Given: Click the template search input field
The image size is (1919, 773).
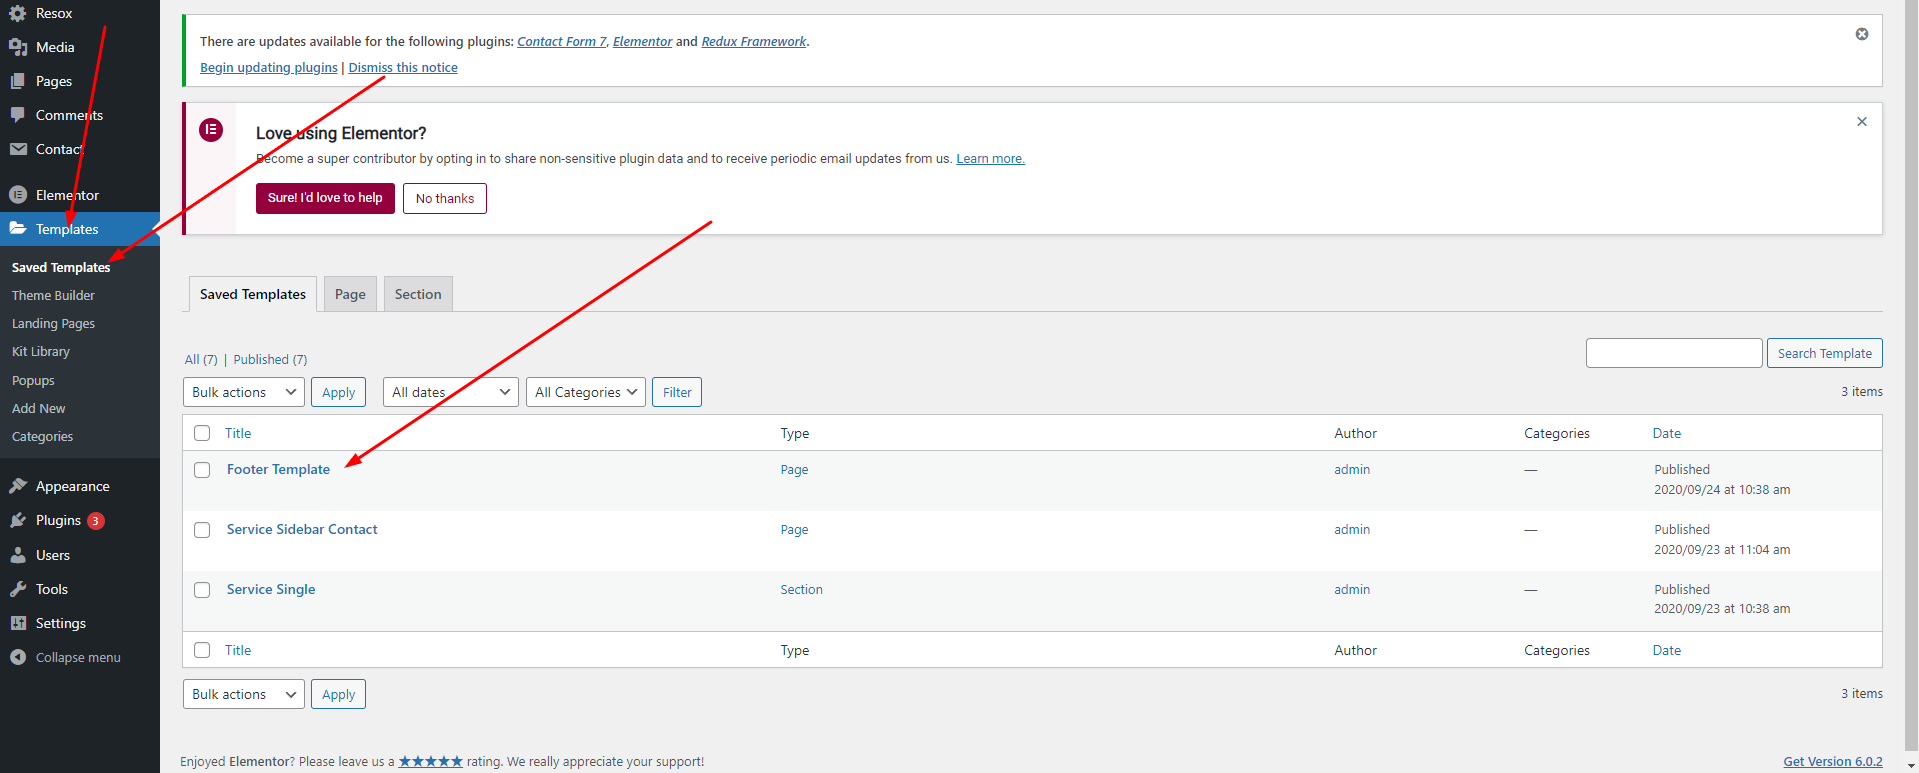Looking at the screenshot, I should [x=1674, y=353].
